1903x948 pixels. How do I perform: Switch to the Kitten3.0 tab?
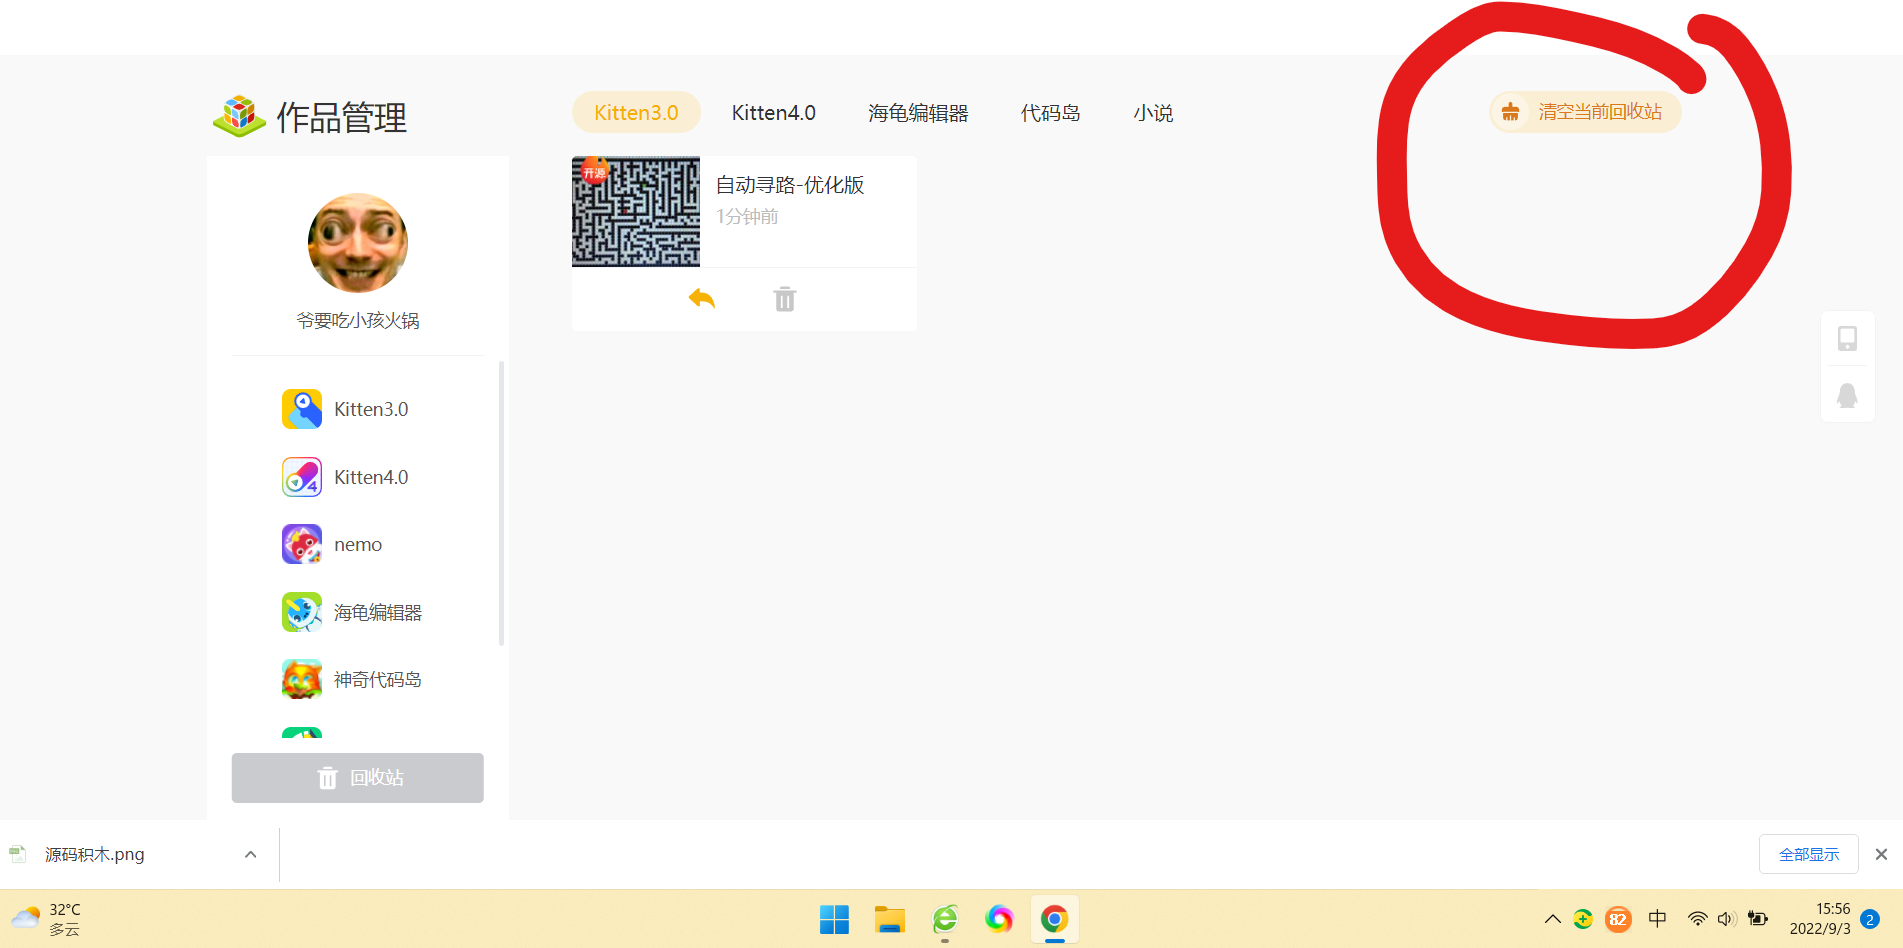(x=636, y=113)
